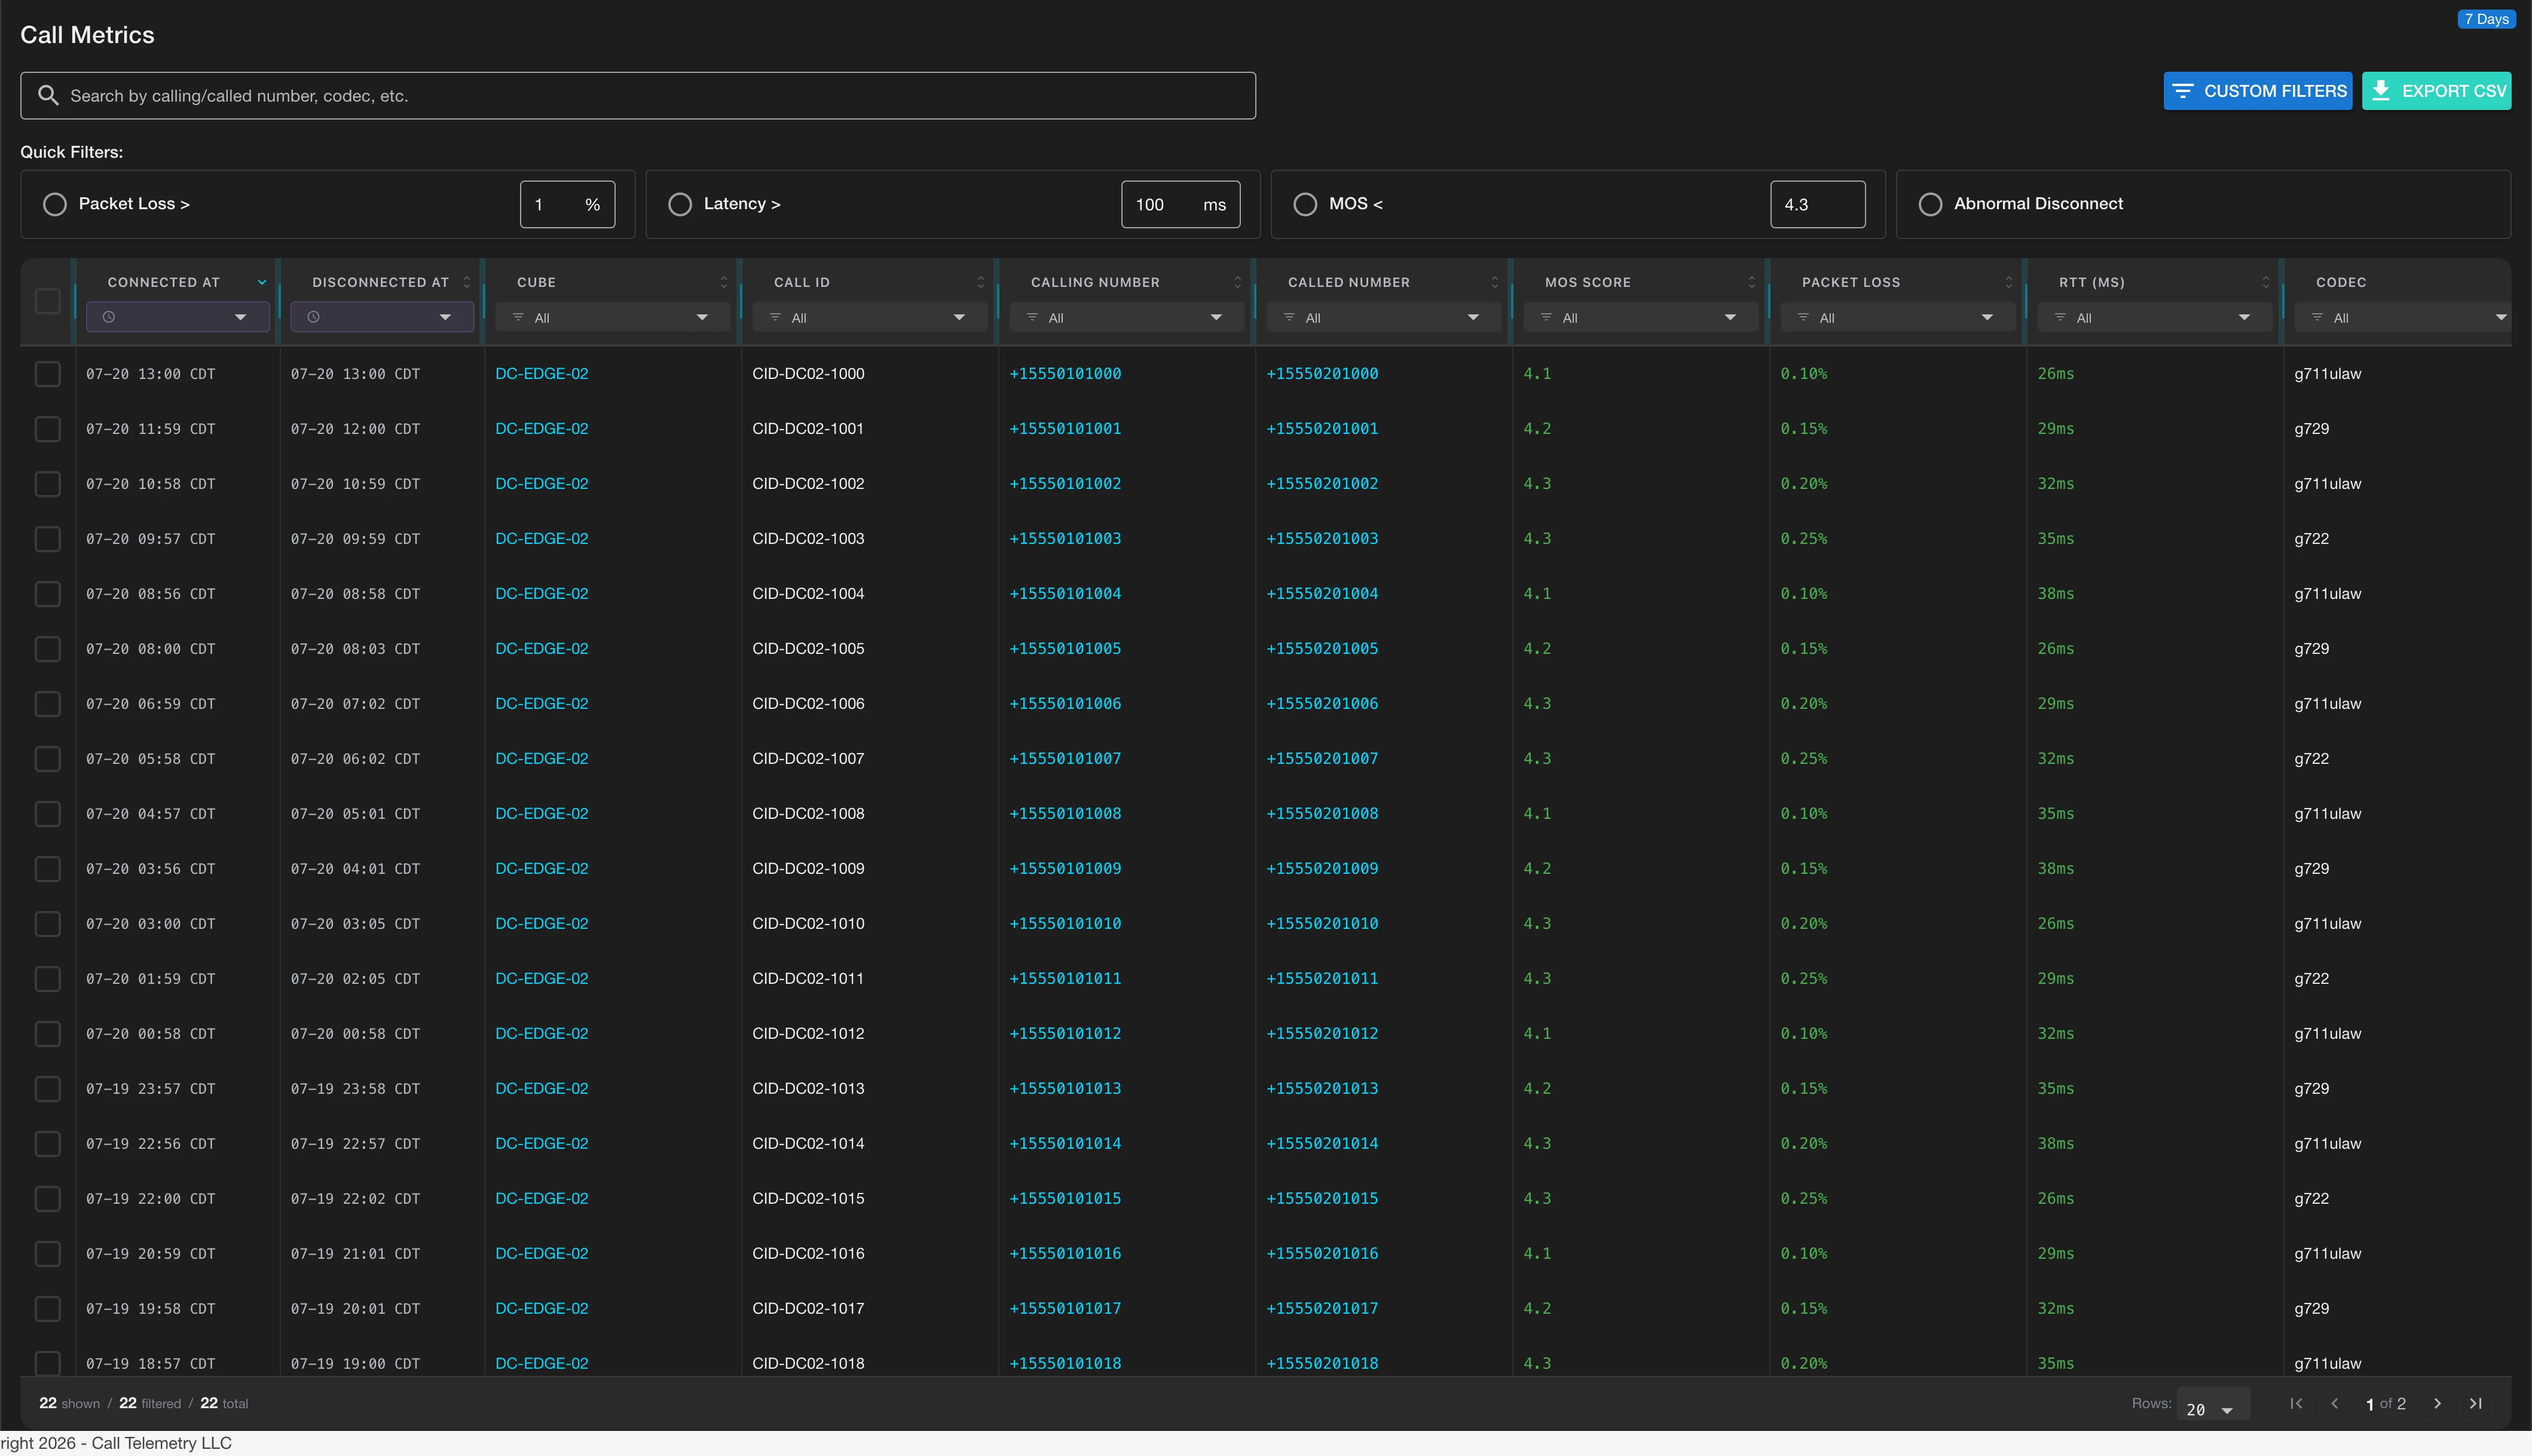Check the row for CID-DC02-1003

click(47, 539)
